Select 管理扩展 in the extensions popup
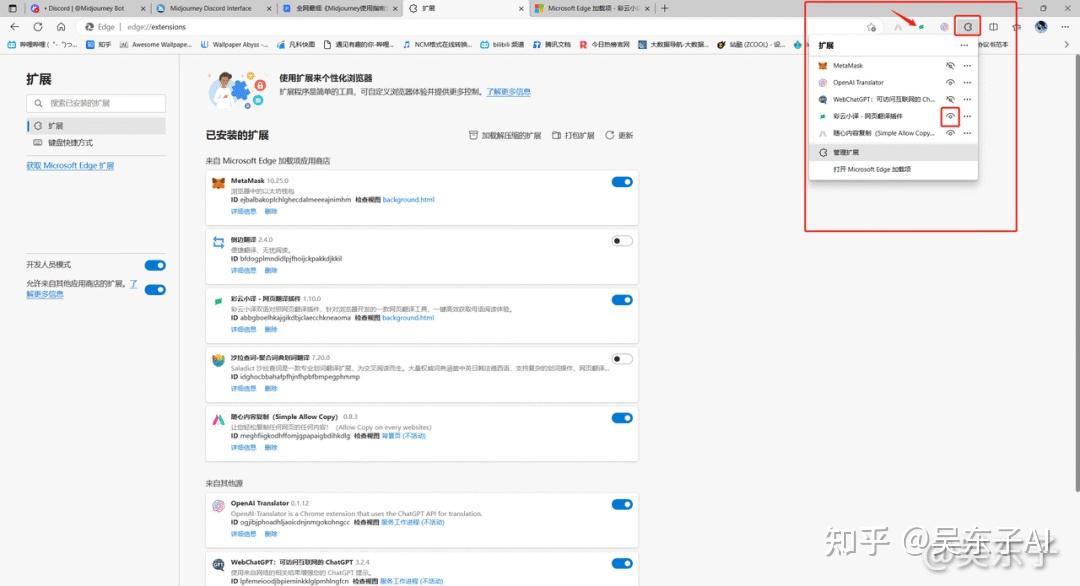This screenshot has height=586, width=1080. (893, 152)
